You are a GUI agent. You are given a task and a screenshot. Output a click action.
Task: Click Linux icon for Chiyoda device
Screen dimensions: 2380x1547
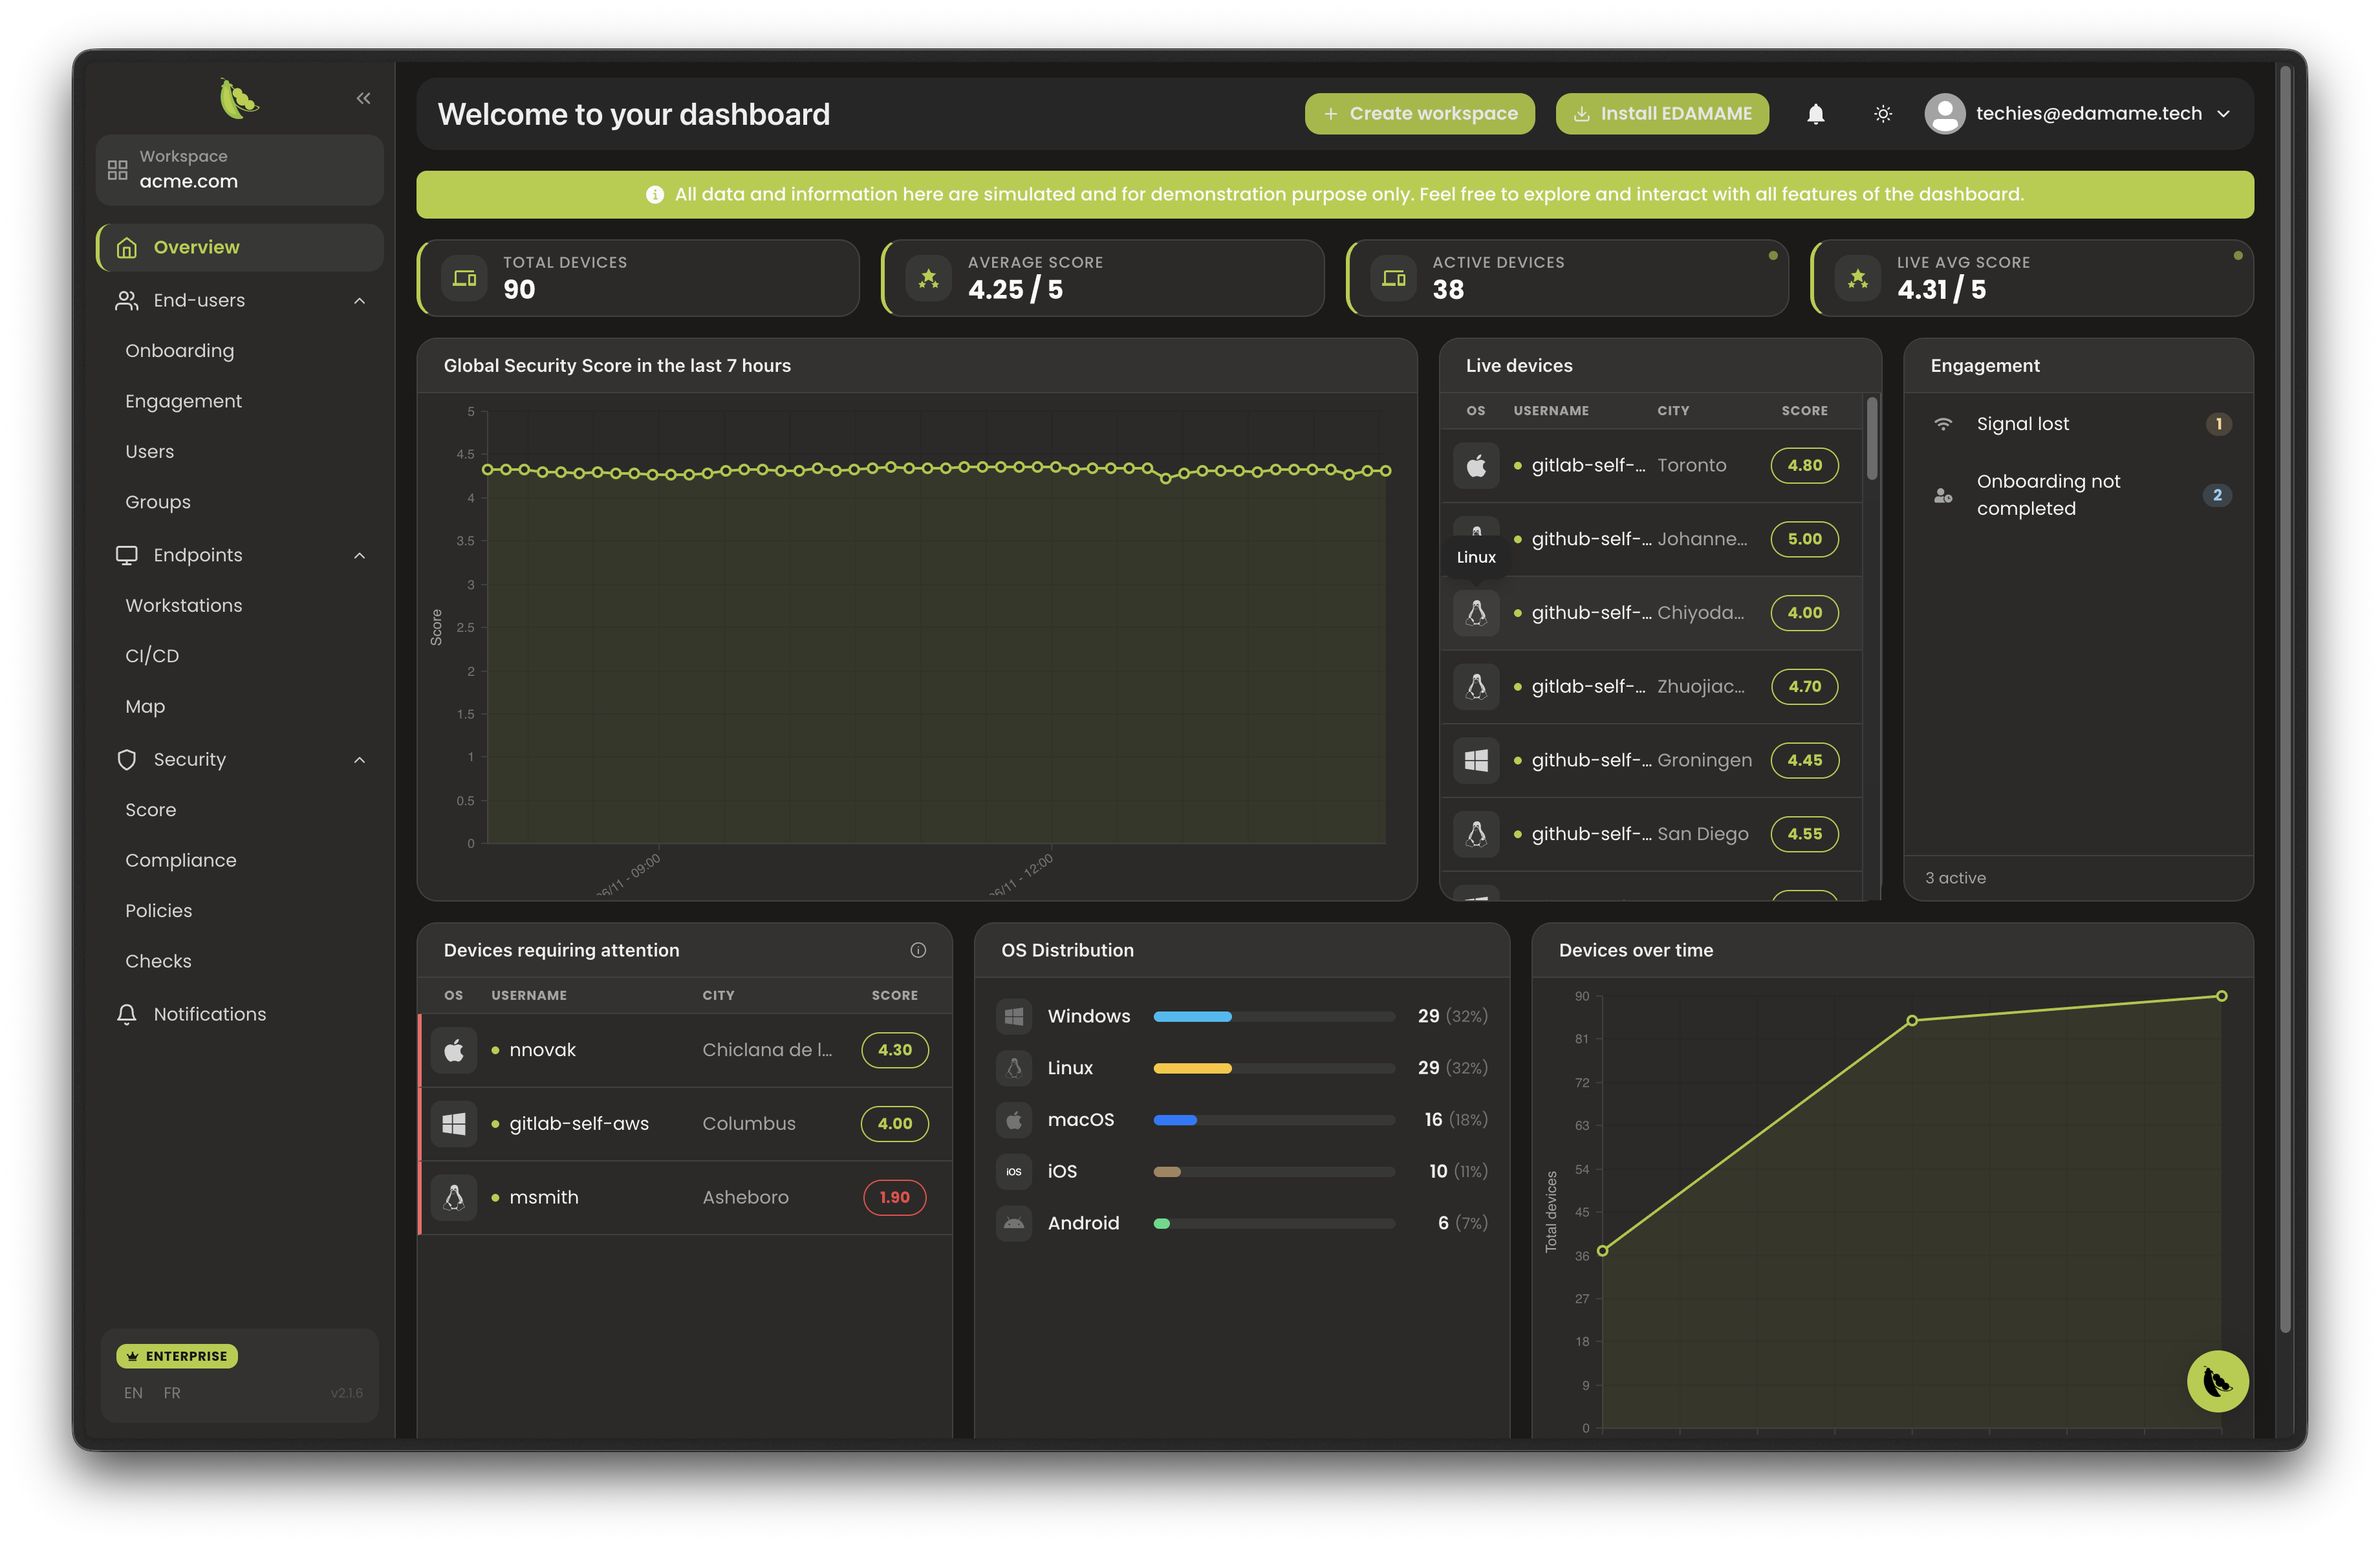(1476, 613)
